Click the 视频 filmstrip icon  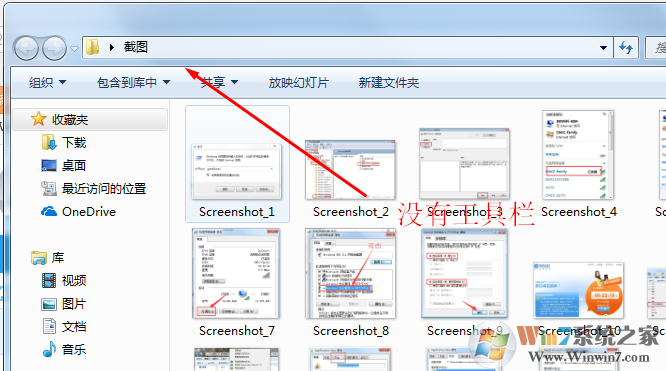coord(49,280)
